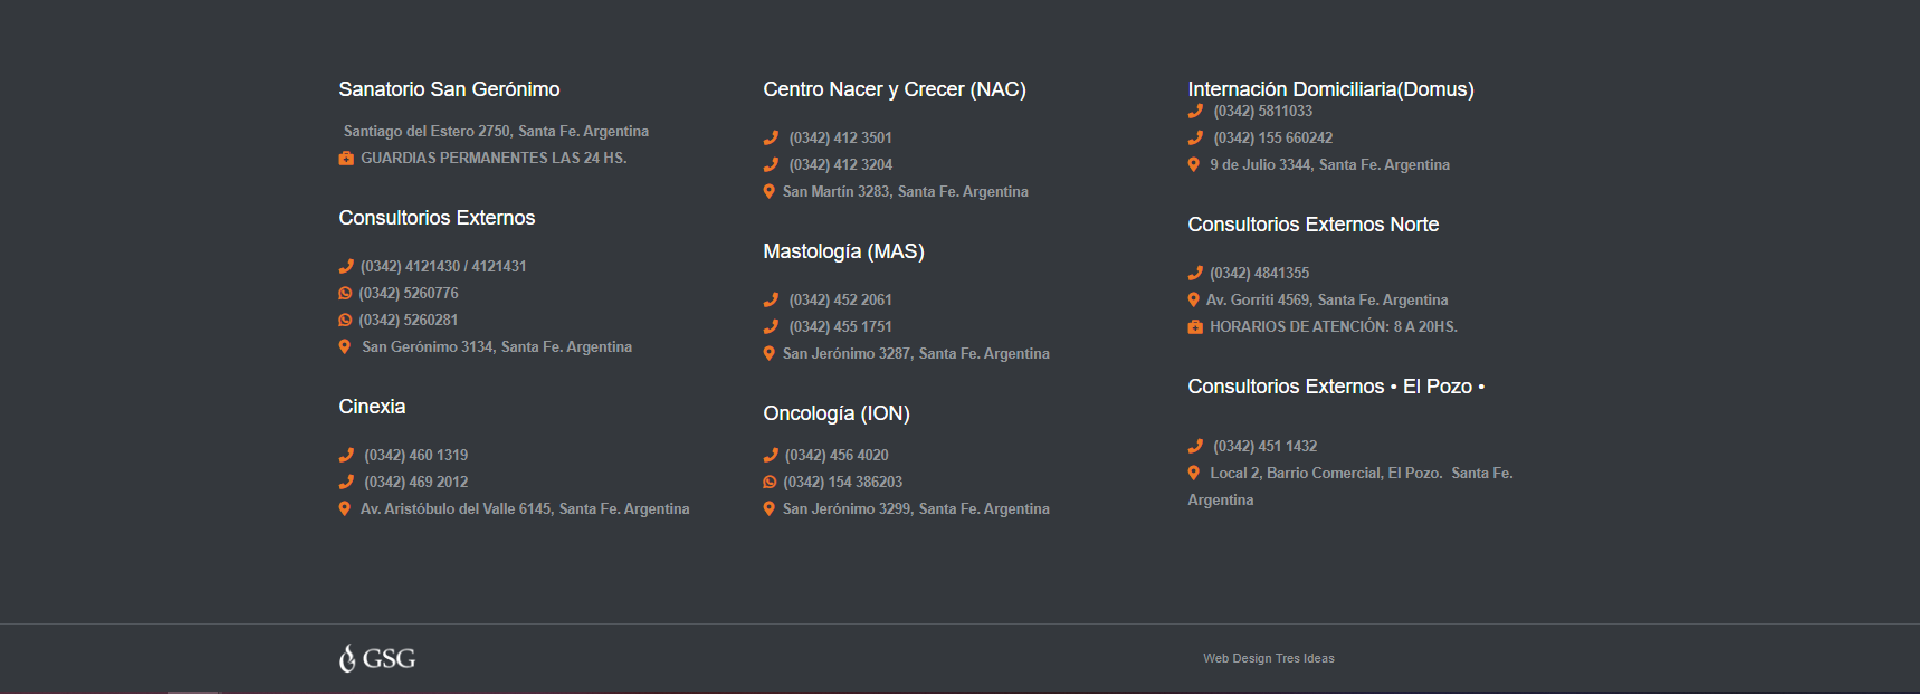Click phone icon next to (0342) 412 3204
The image size is (1920, 694).
click(770, 165)
